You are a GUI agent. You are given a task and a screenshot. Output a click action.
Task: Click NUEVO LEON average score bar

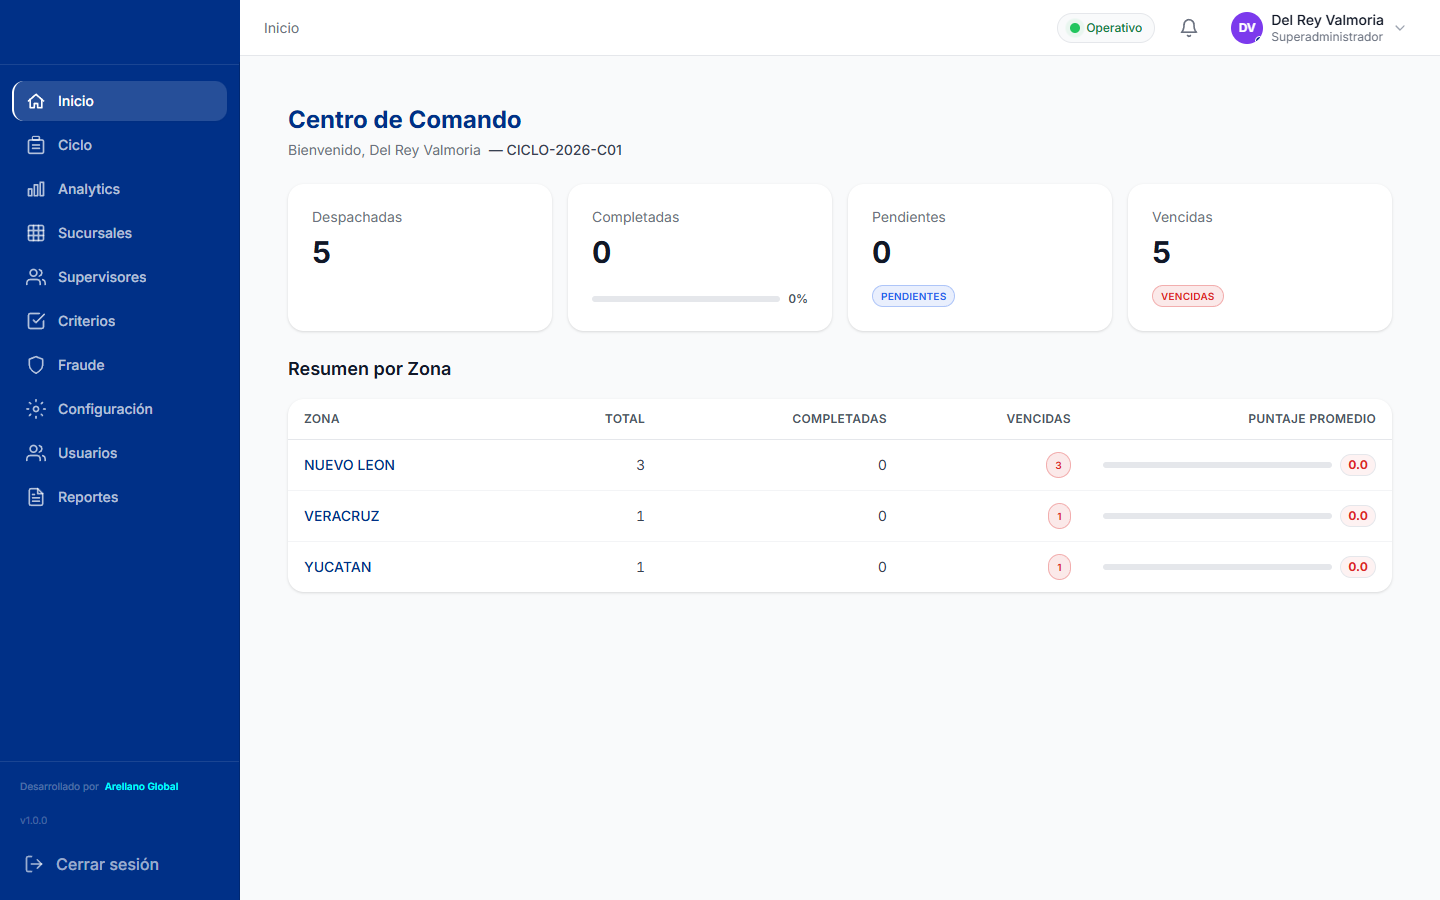coord(1217,465)
